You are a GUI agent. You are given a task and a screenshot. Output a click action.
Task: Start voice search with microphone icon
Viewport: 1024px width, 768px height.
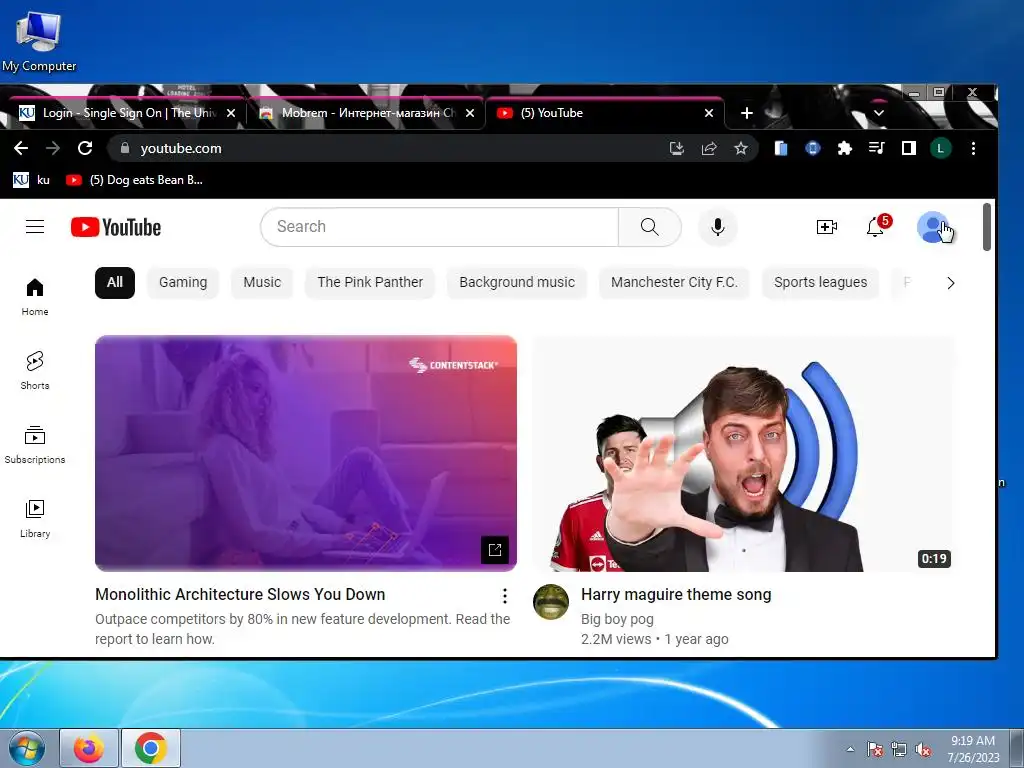click(x=718, y=227)
